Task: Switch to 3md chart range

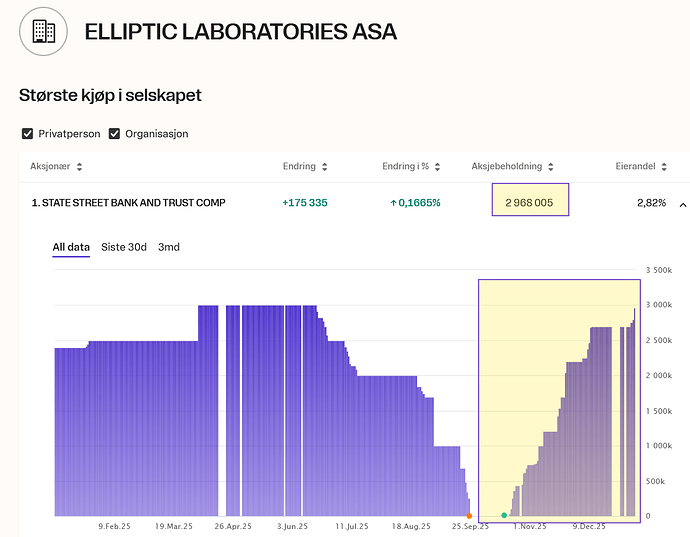Action: [168, 247]
